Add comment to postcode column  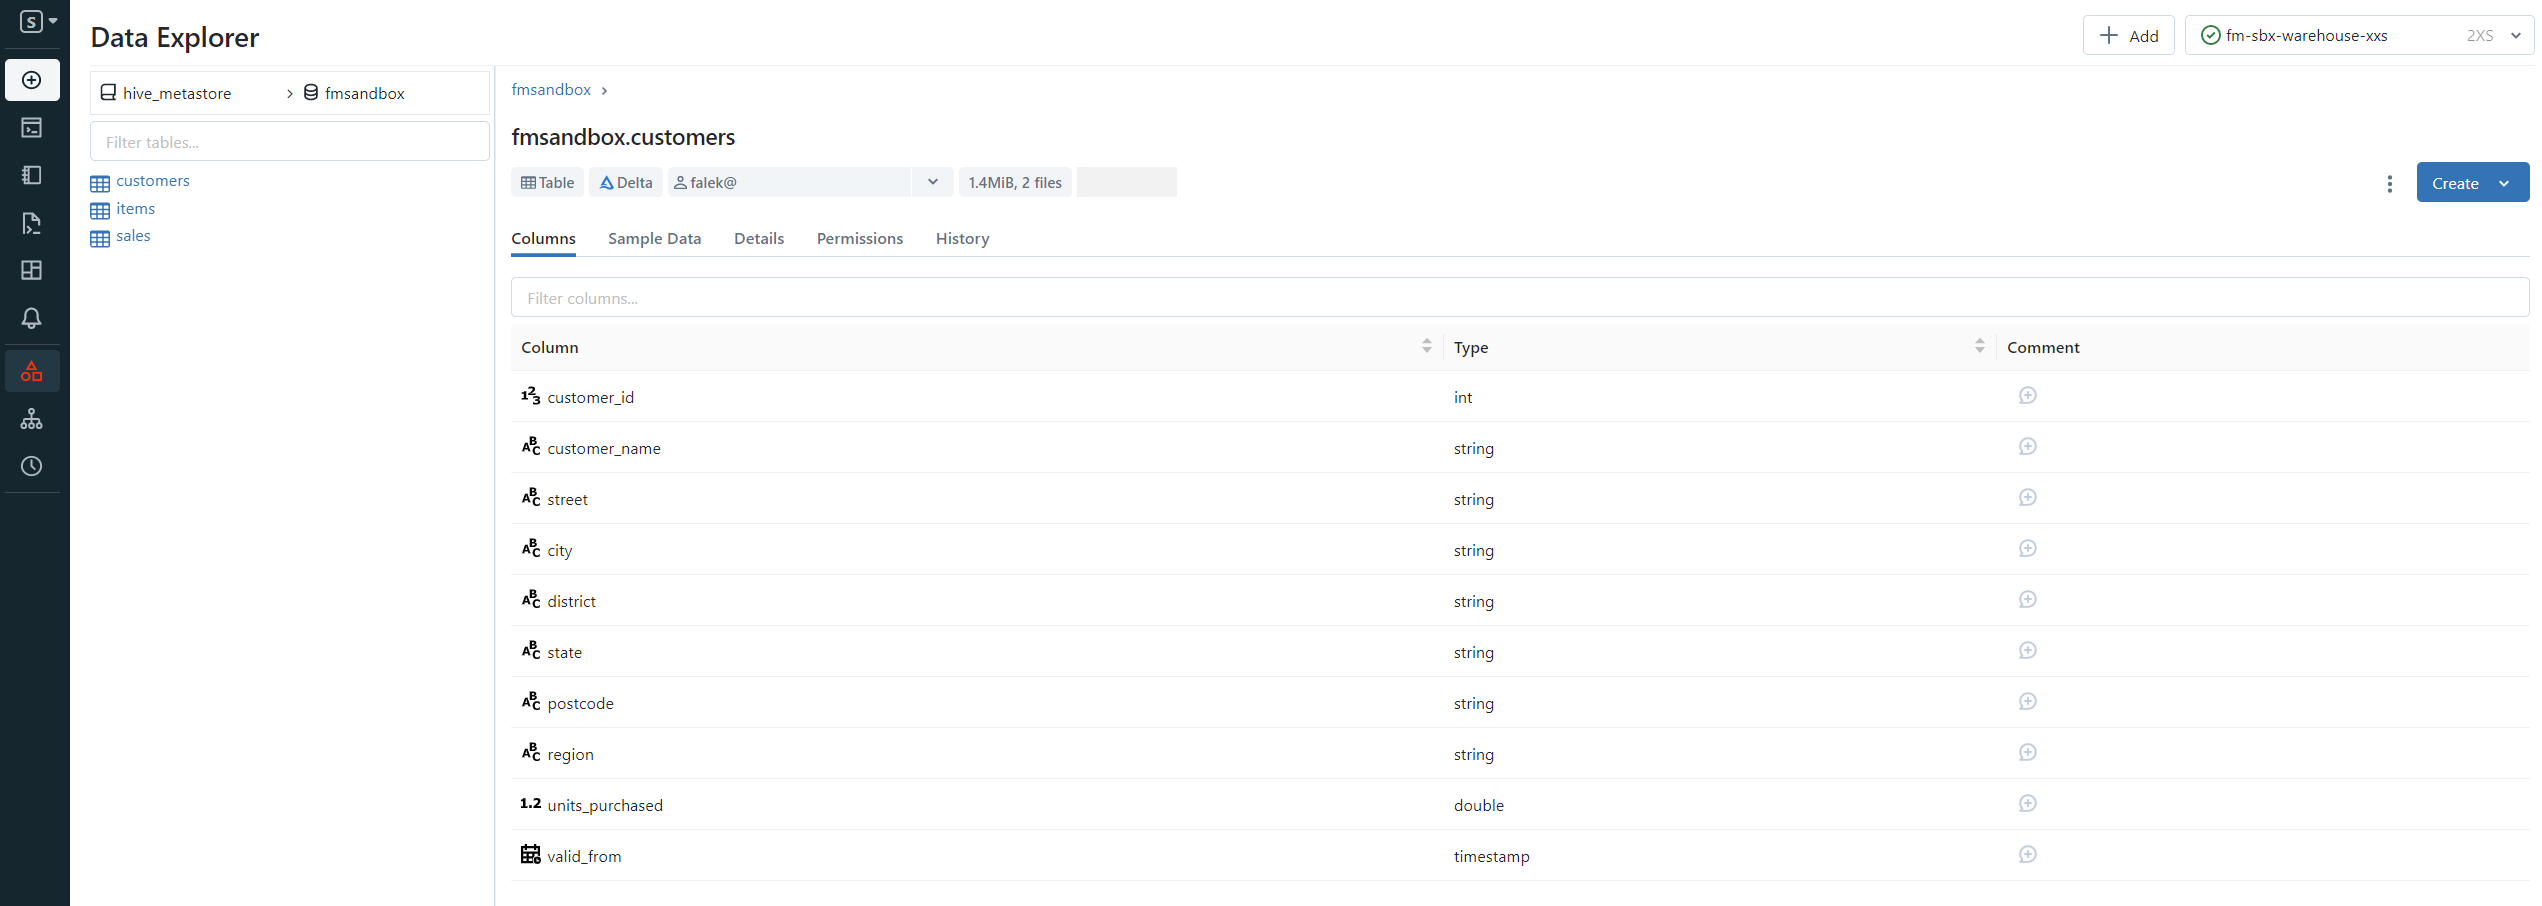(2028, 701)
